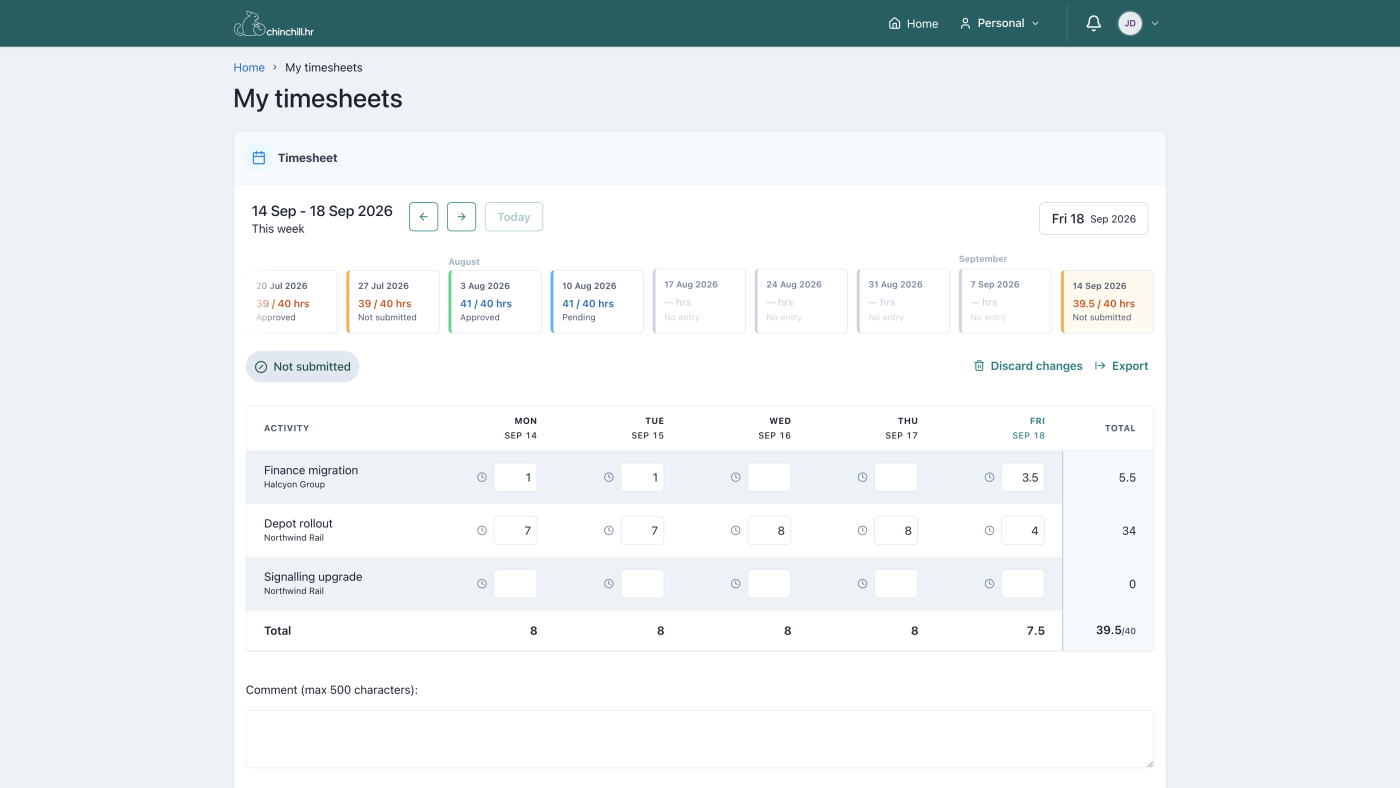Click the Today button
Screen dimensions: 1400x788
point(514,217)
